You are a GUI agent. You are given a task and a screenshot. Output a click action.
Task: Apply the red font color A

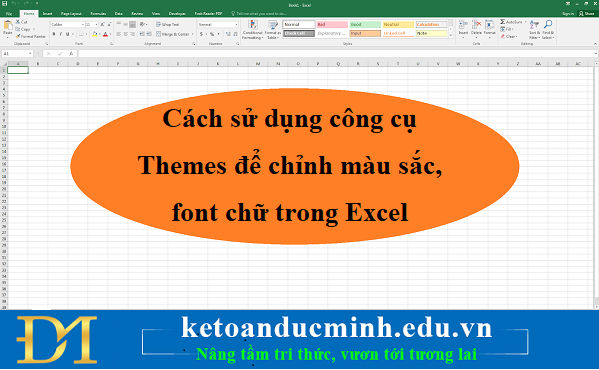click(105, 34)
